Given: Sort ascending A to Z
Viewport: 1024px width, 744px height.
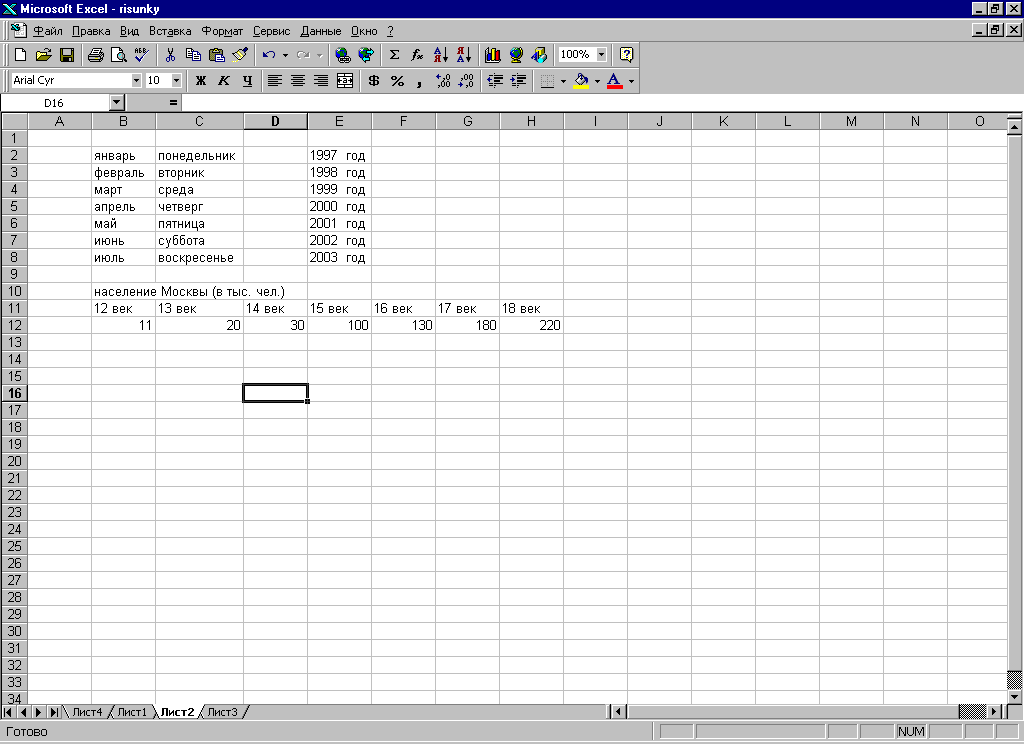Looking at the screenshot, I should click(441, 55).
